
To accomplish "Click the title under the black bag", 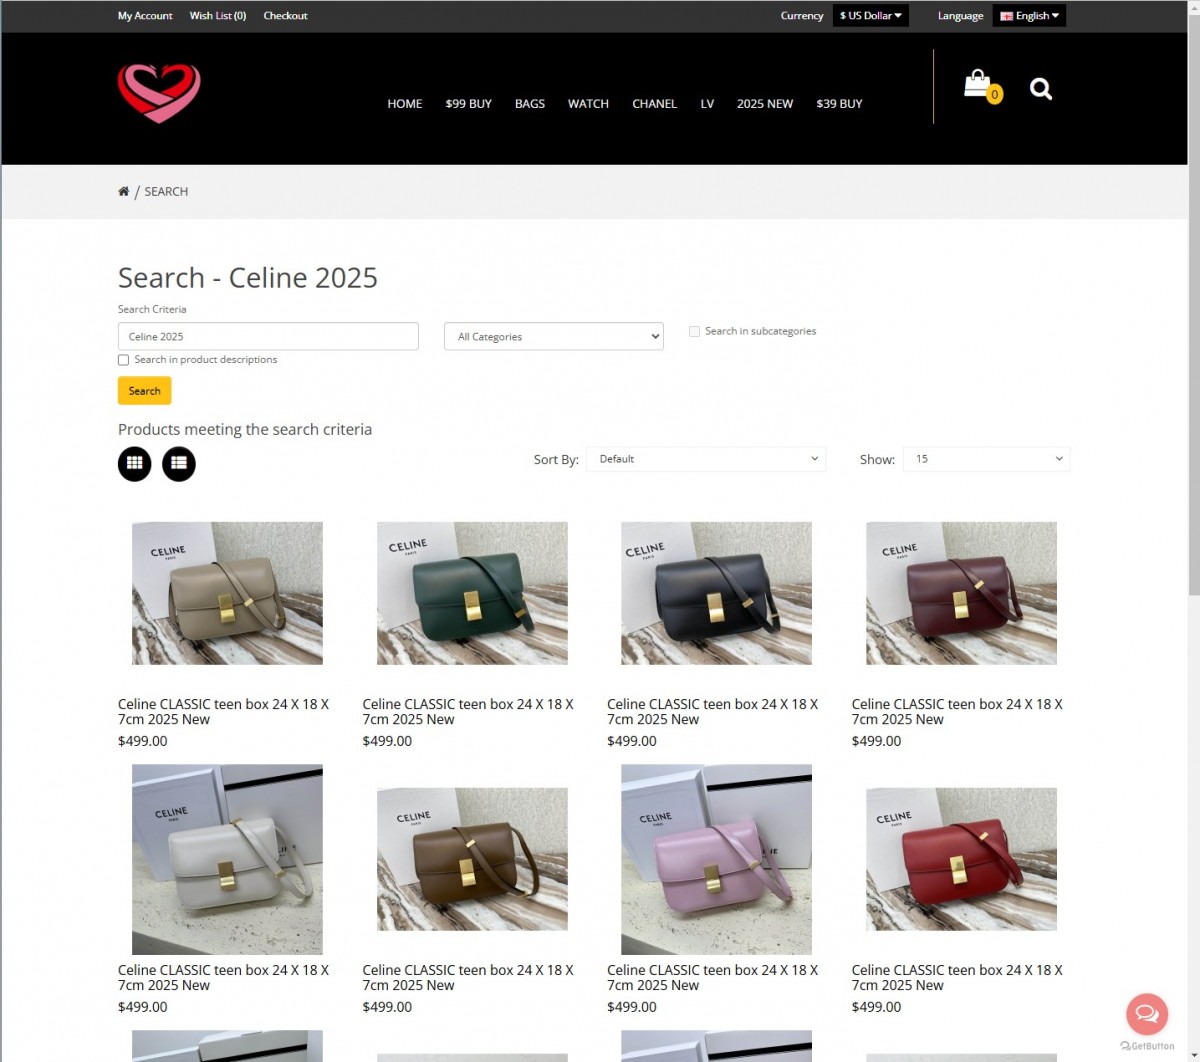I will 712,712.
